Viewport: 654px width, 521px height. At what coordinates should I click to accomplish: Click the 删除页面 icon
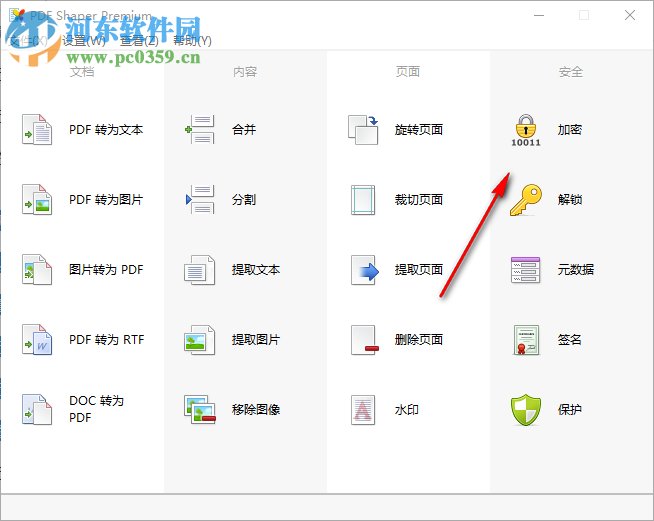click(365, 340)
